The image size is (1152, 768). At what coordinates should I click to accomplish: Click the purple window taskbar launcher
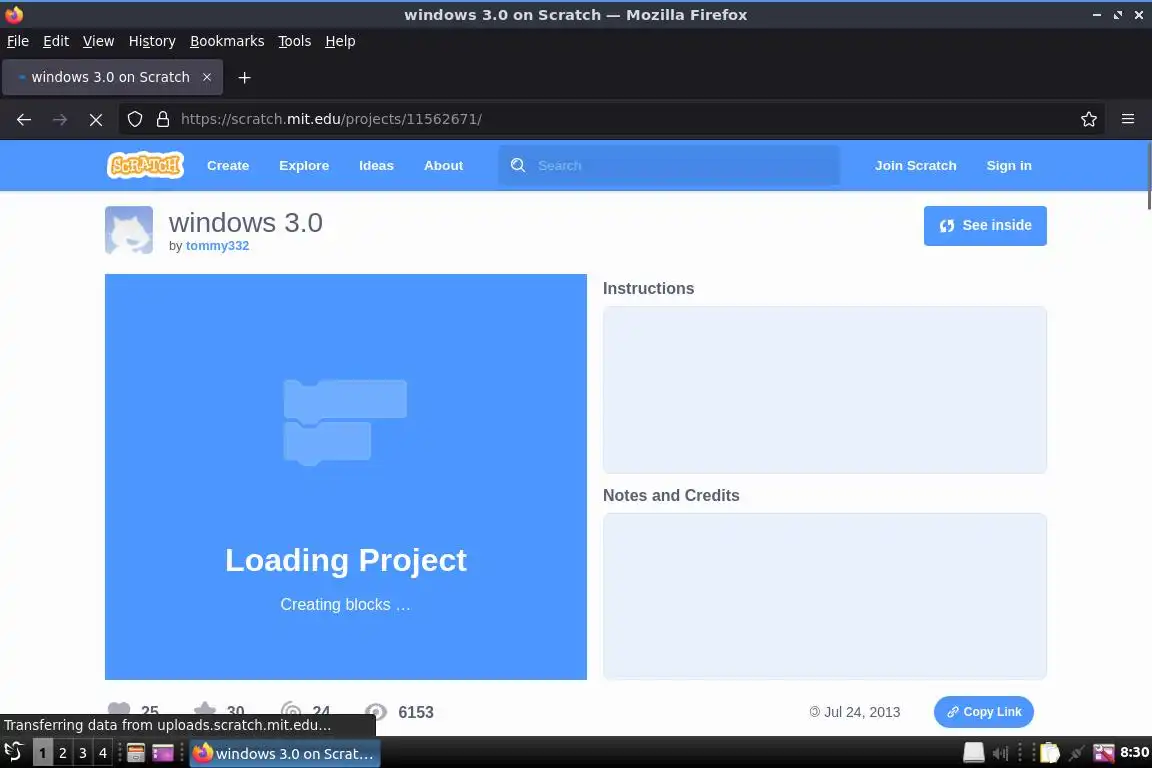pyautogui.click(x=163, y=753)
